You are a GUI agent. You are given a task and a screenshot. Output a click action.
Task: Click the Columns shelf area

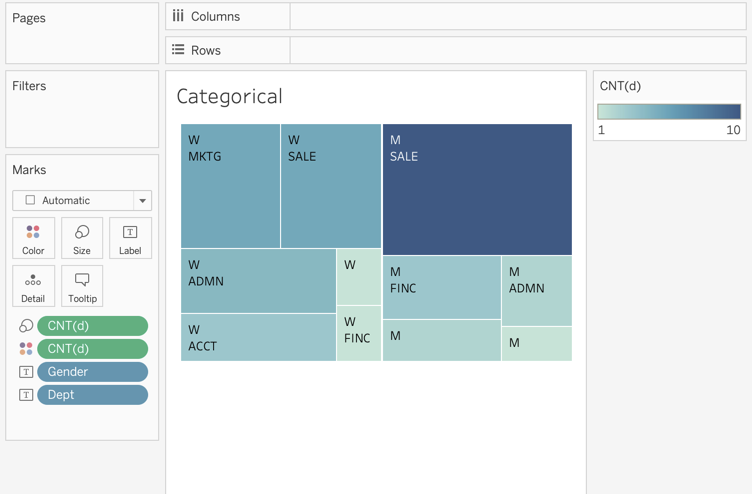tap(517, 17)
